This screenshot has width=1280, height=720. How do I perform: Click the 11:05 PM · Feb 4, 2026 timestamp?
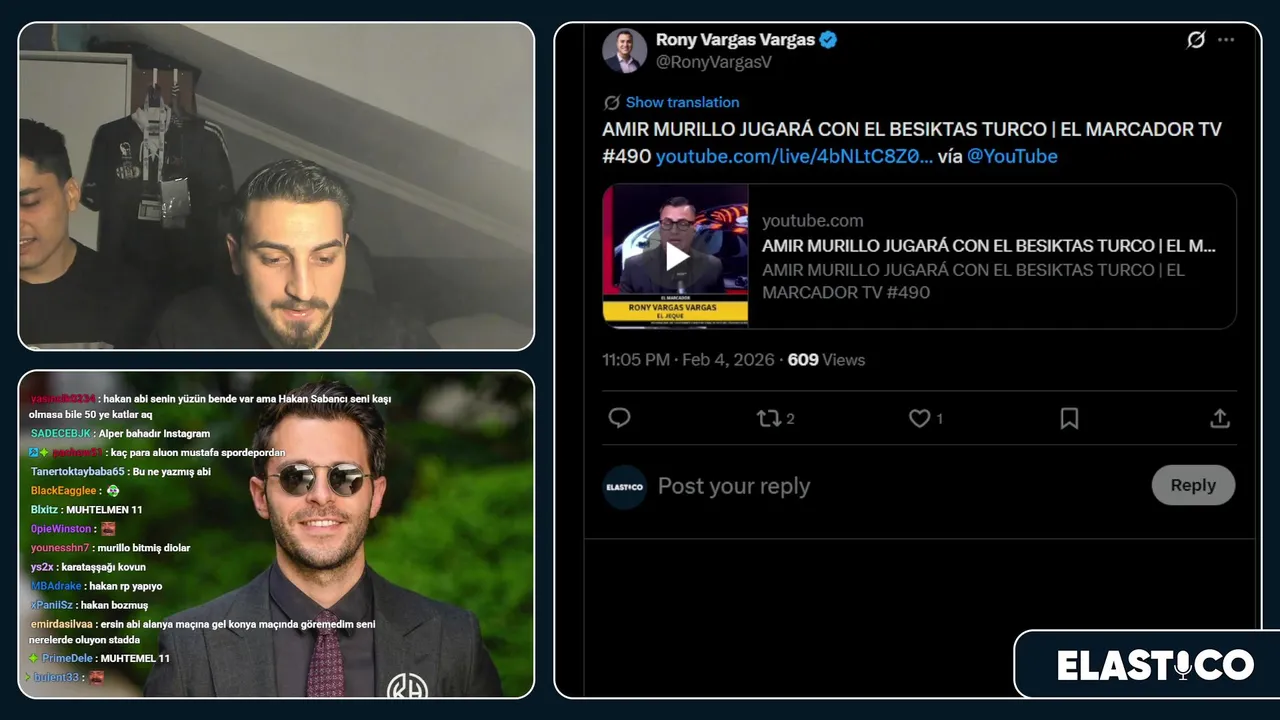point(689,359)
